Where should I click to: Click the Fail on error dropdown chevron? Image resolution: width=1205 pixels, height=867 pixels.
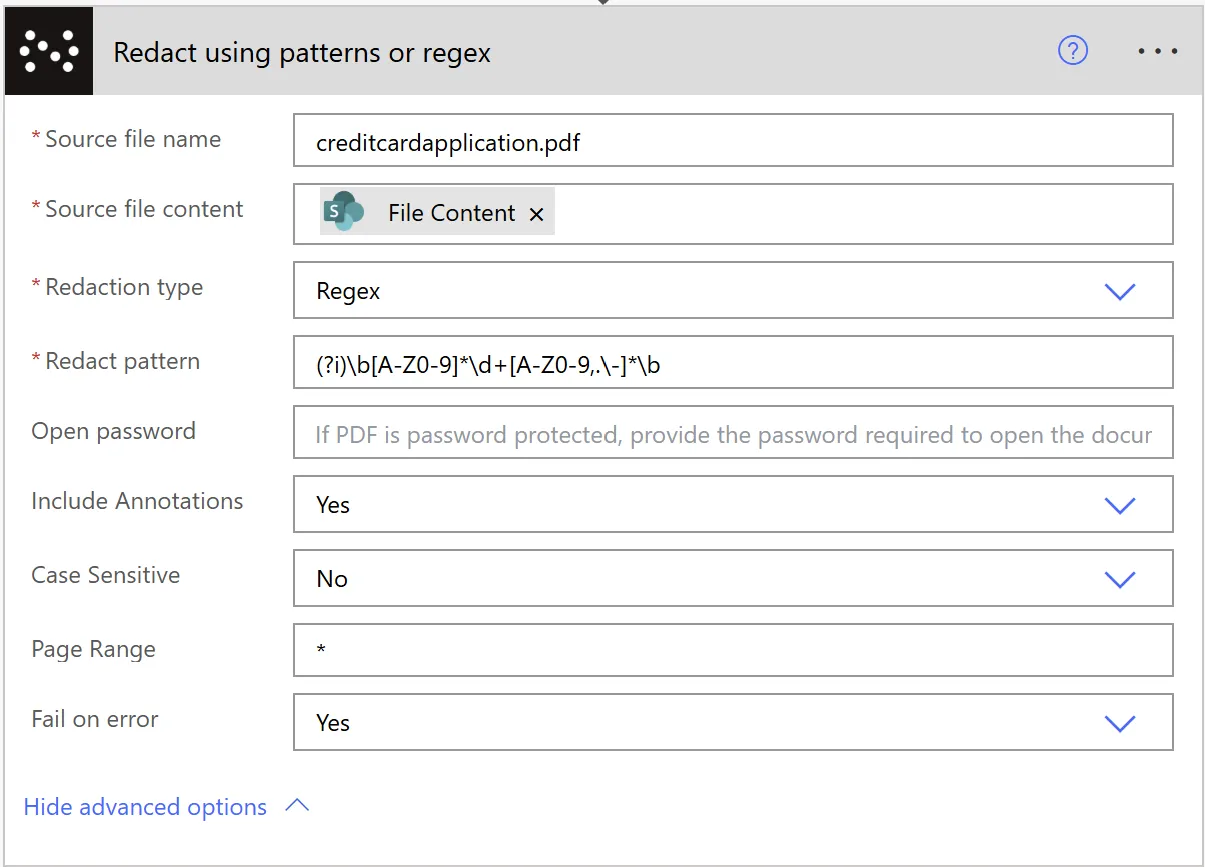tap(1119, 723)
